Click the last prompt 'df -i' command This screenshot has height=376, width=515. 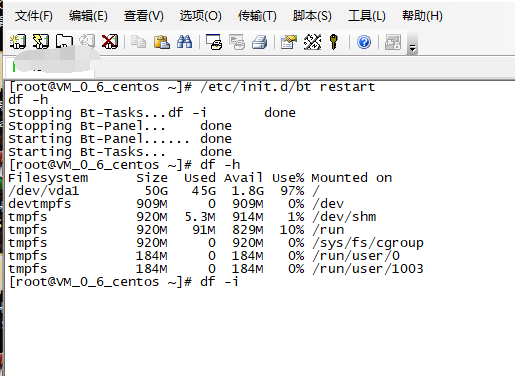coord(220,282)
